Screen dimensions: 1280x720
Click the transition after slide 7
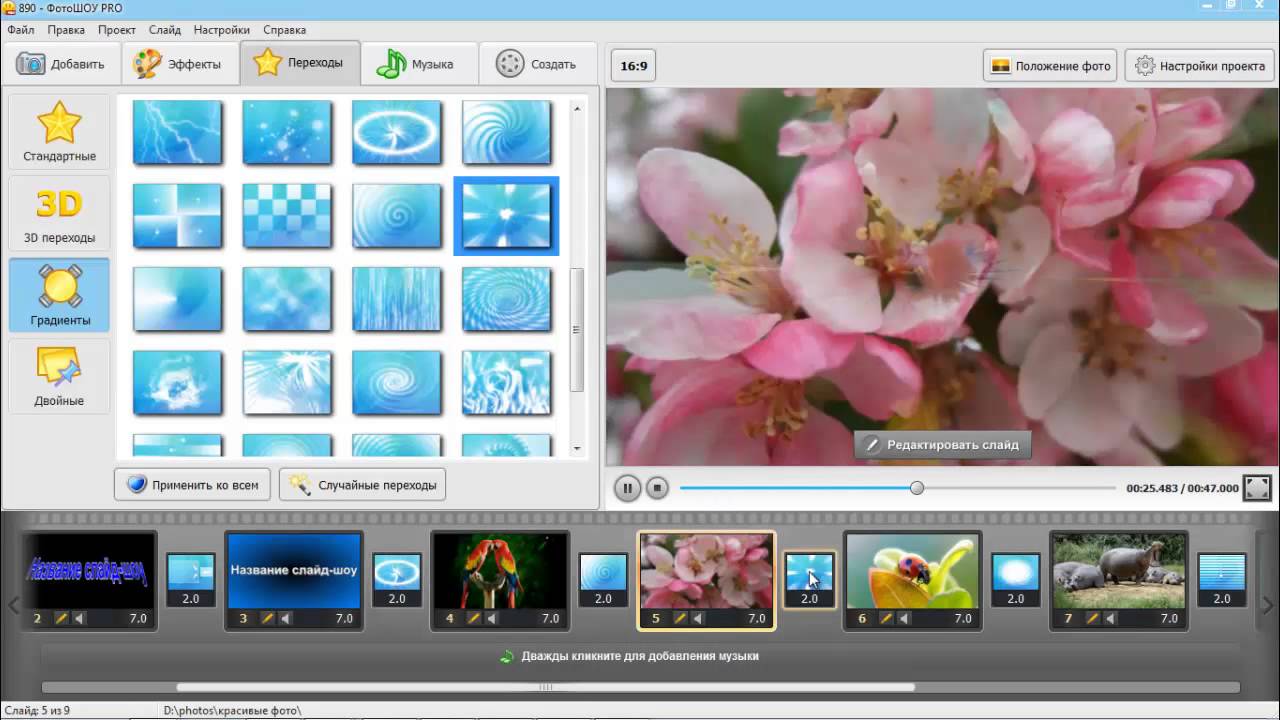coord(1222,580)
